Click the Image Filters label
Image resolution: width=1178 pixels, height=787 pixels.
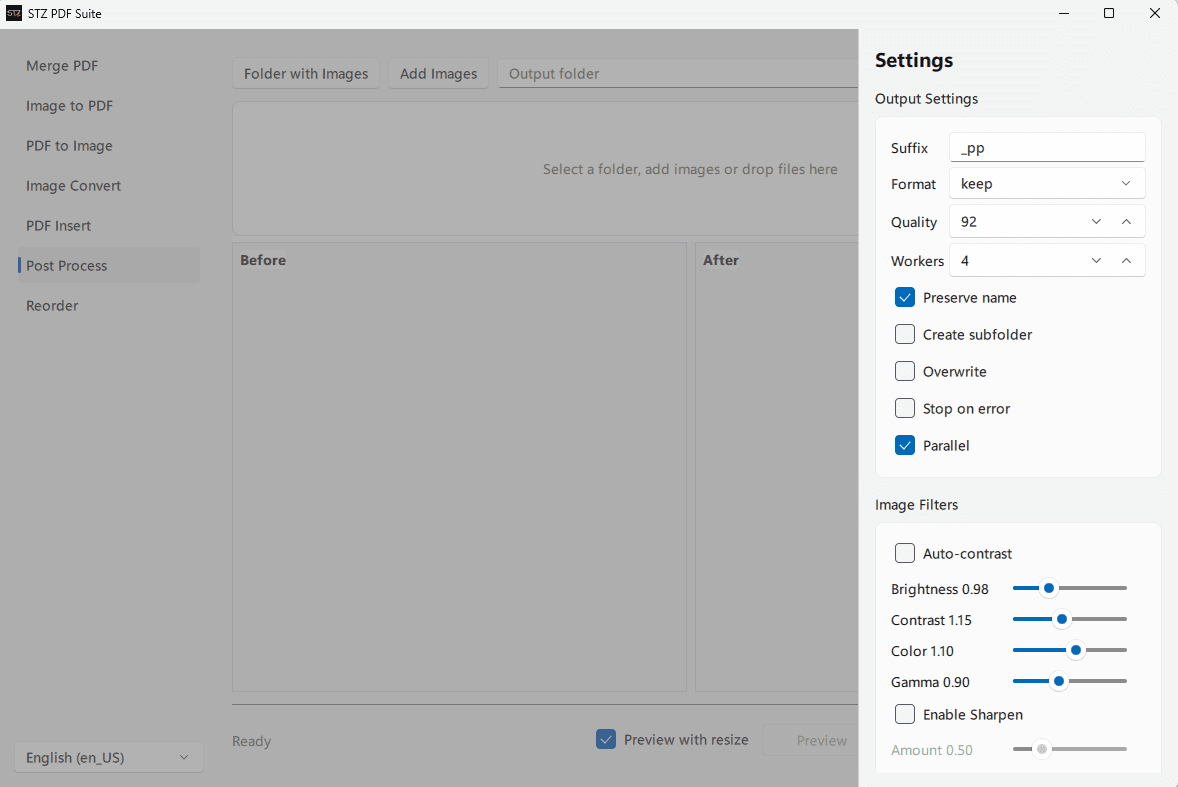(917, 505)
